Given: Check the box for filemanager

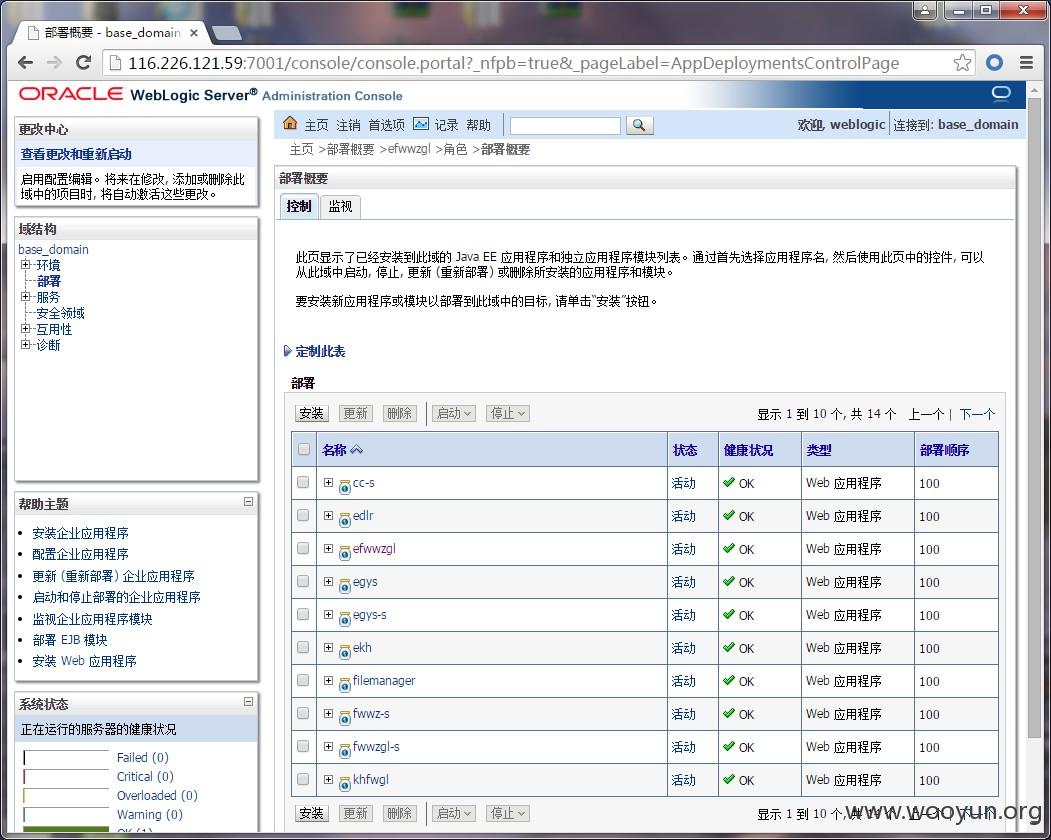Looking at the screenshot, I should (x=303, y=680).
